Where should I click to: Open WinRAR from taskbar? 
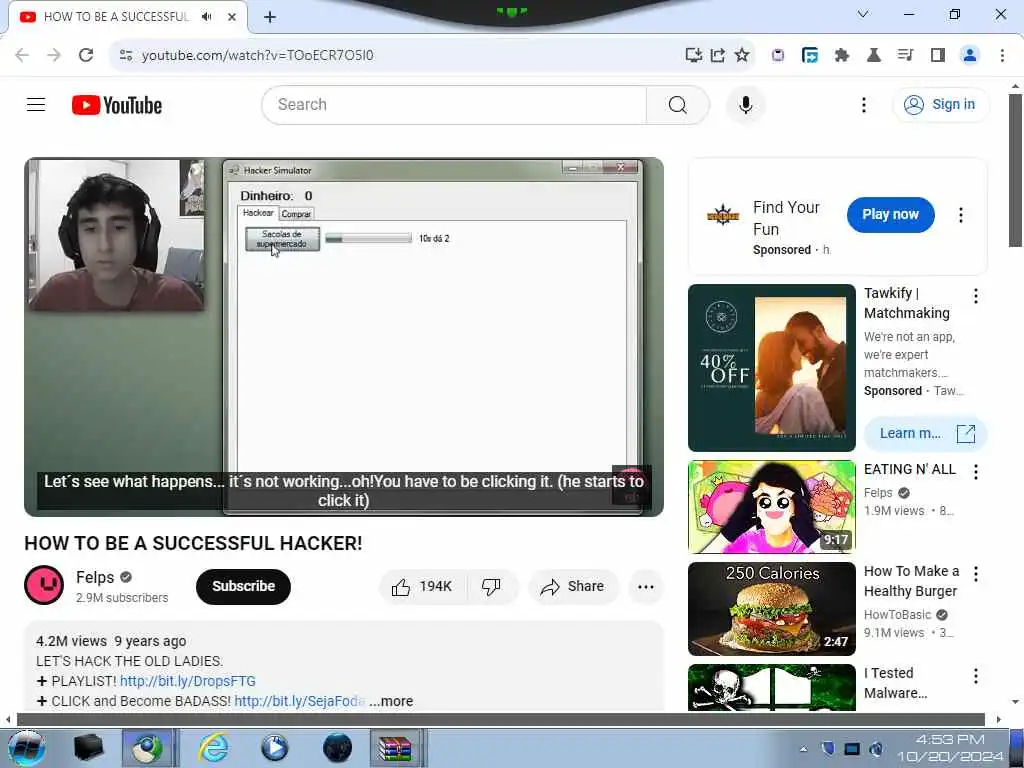point(396,748)
